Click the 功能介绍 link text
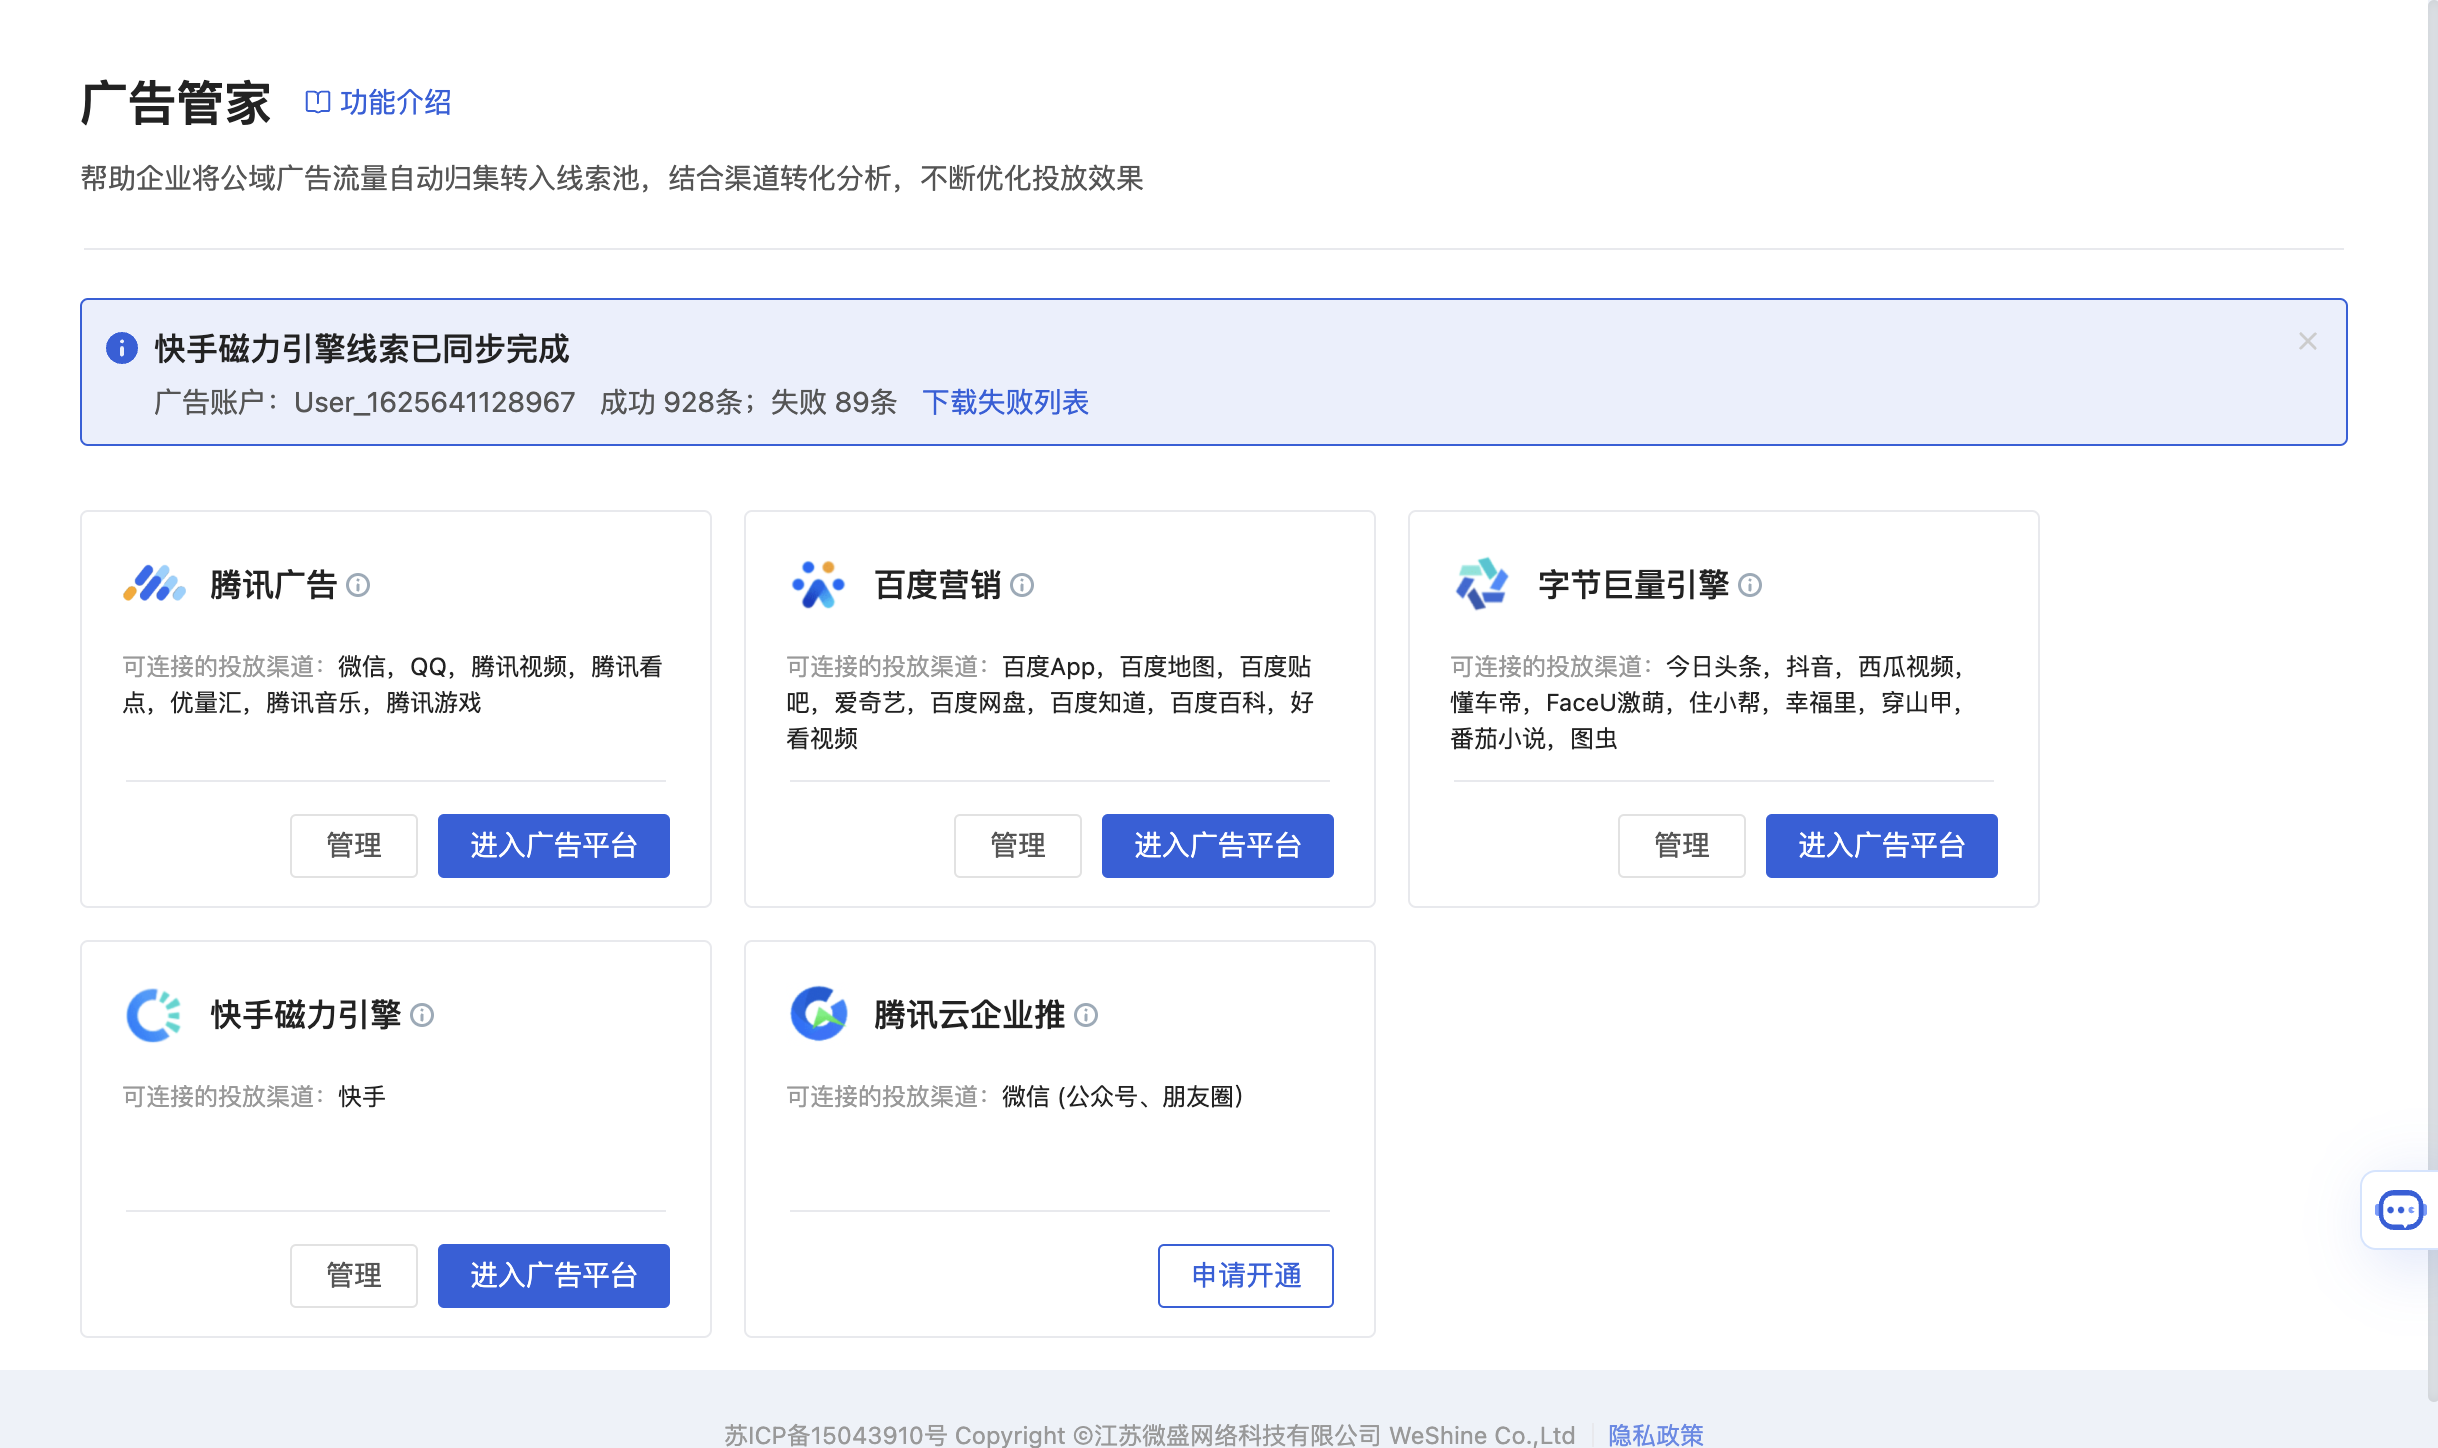 tap(395, 102)
